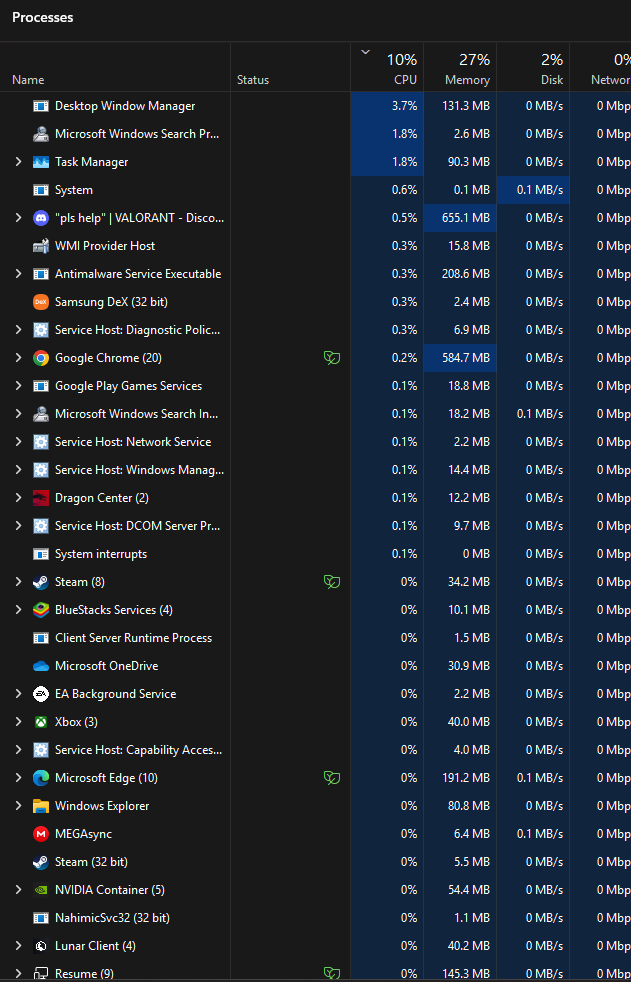631x982 pixels.
Task: Click the MEGAsync red icon
Action: pos(41,834)
